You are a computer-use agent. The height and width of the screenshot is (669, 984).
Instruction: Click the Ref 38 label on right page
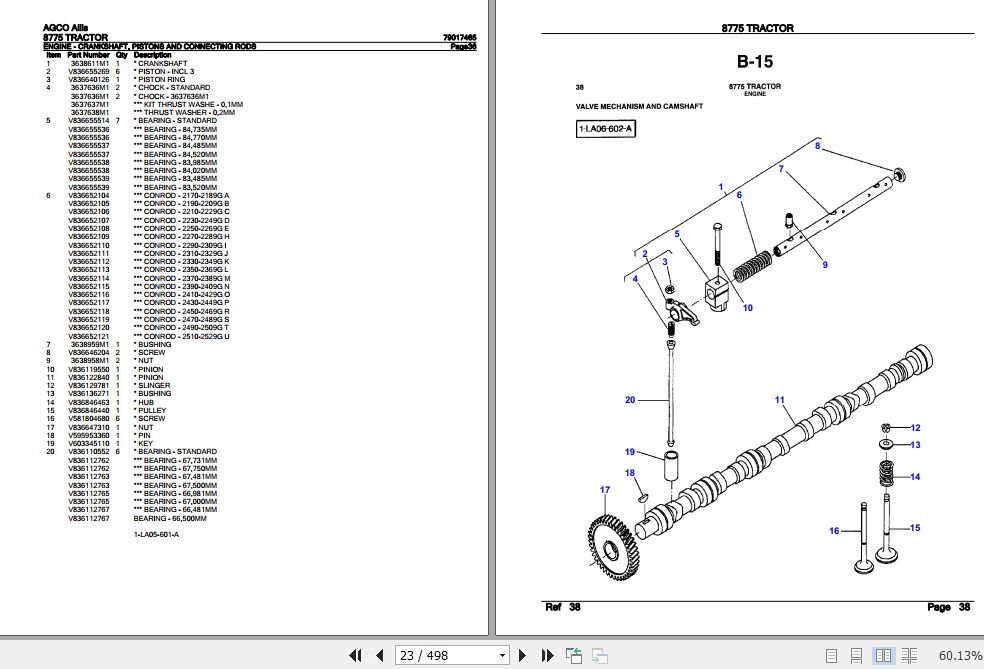tap(561, 606)
